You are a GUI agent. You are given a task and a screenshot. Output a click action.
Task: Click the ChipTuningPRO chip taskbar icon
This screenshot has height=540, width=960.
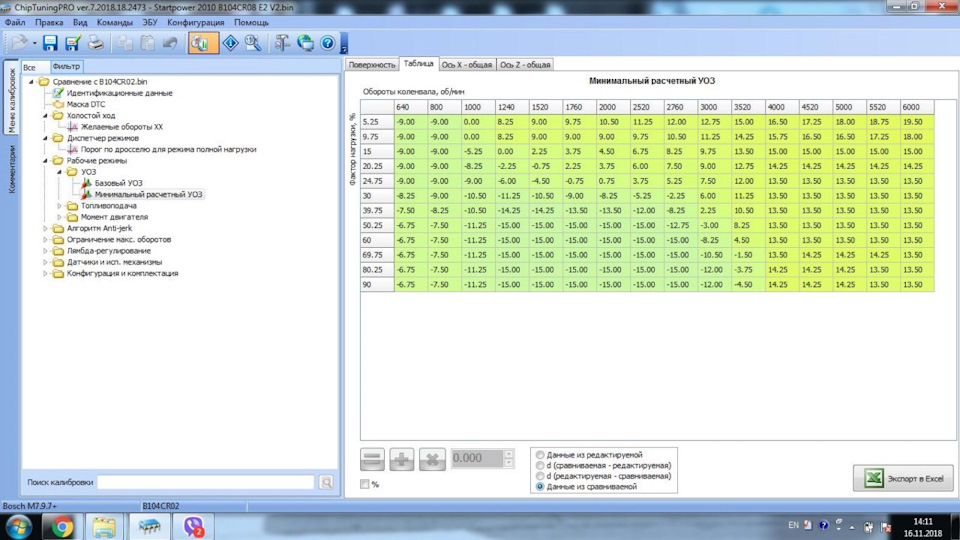pyautogui.click(x=149, y=527)
